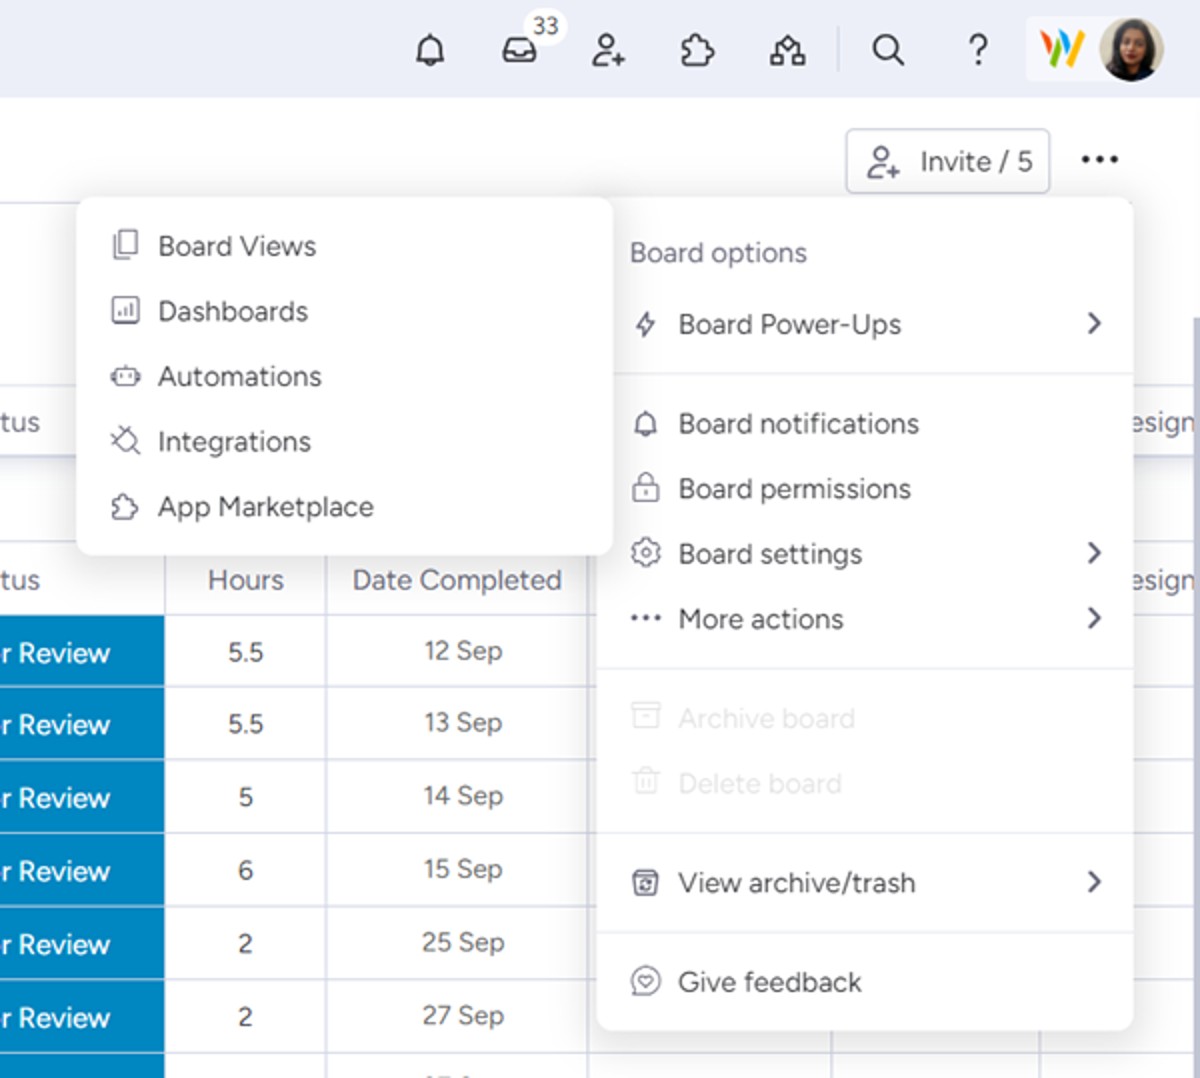Click the colorful product logo icon
Viewport: 1200px width, 1078px height.
(x=1061, y=49)
